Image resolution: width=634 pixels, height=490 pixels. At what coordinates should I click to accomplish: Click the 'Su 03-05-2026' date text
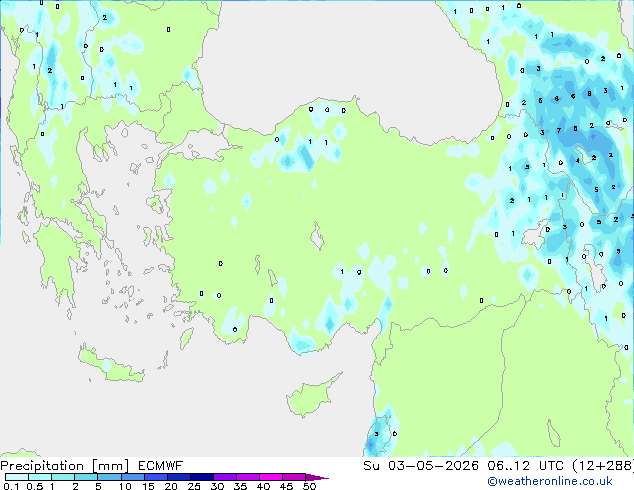click(421, 466)
